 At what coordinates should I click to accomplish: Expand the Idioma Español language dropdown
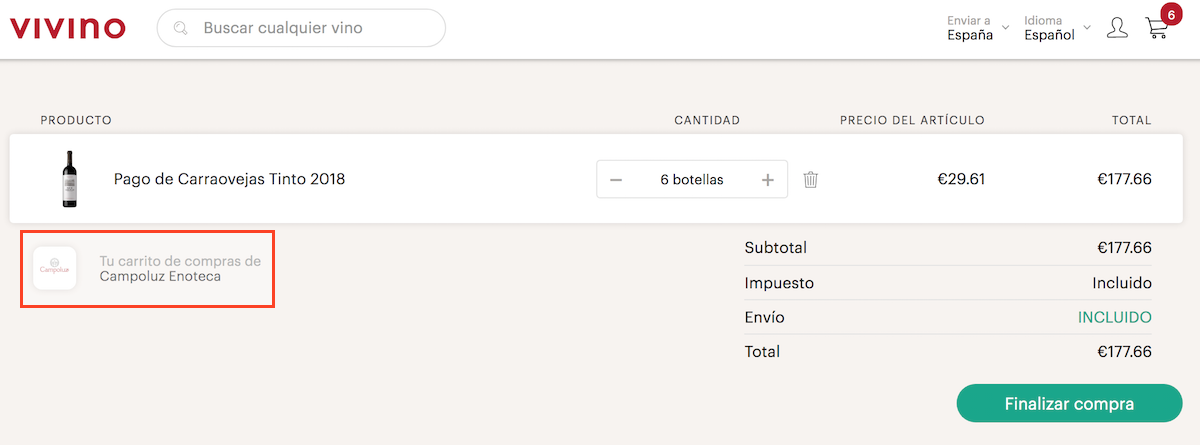tap(1056, 28)
